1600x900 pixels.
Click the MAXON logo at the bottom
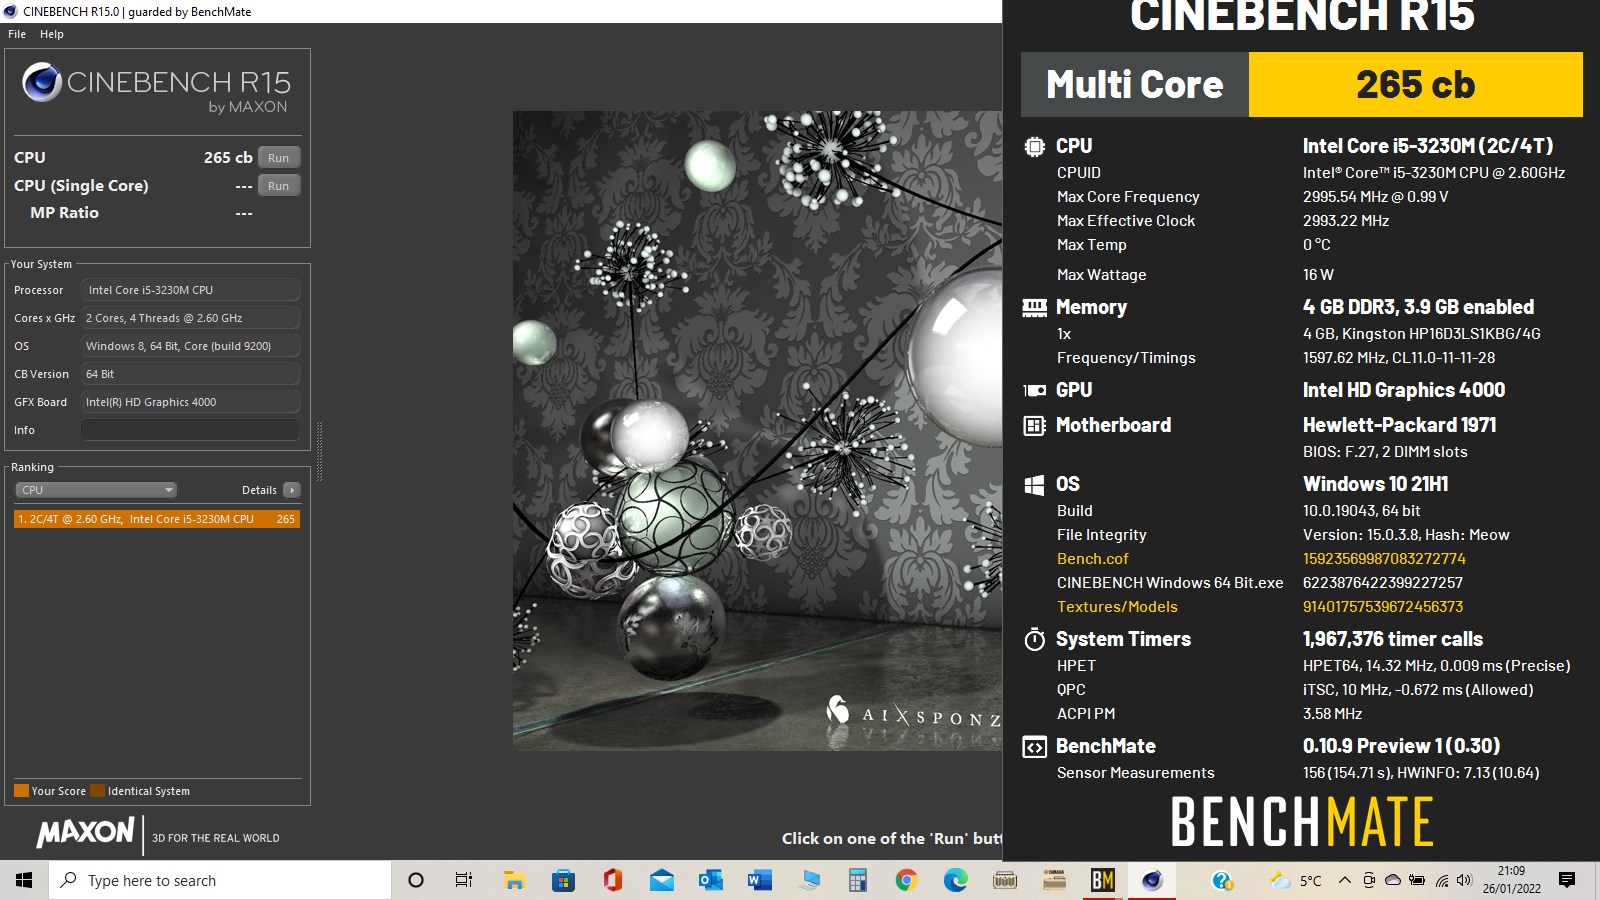pos(85,832)
